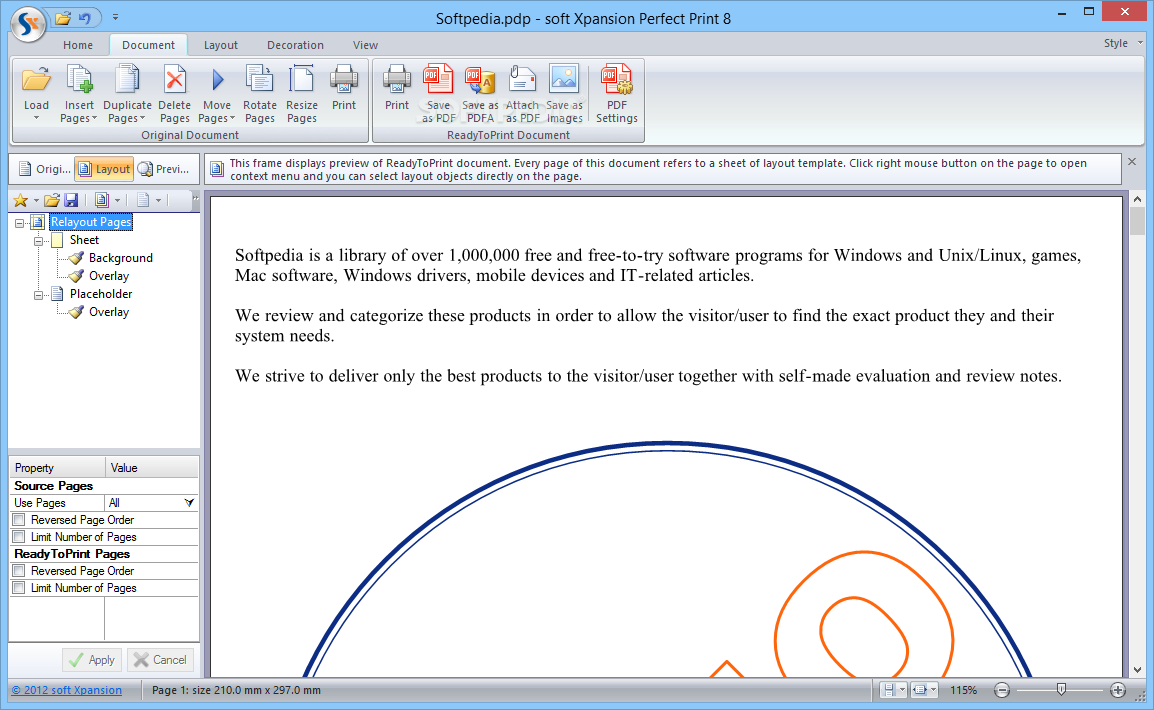Switch to the Home ribbon tab
This screenshot has width=1154, height=710.
(x=78, y=45)
